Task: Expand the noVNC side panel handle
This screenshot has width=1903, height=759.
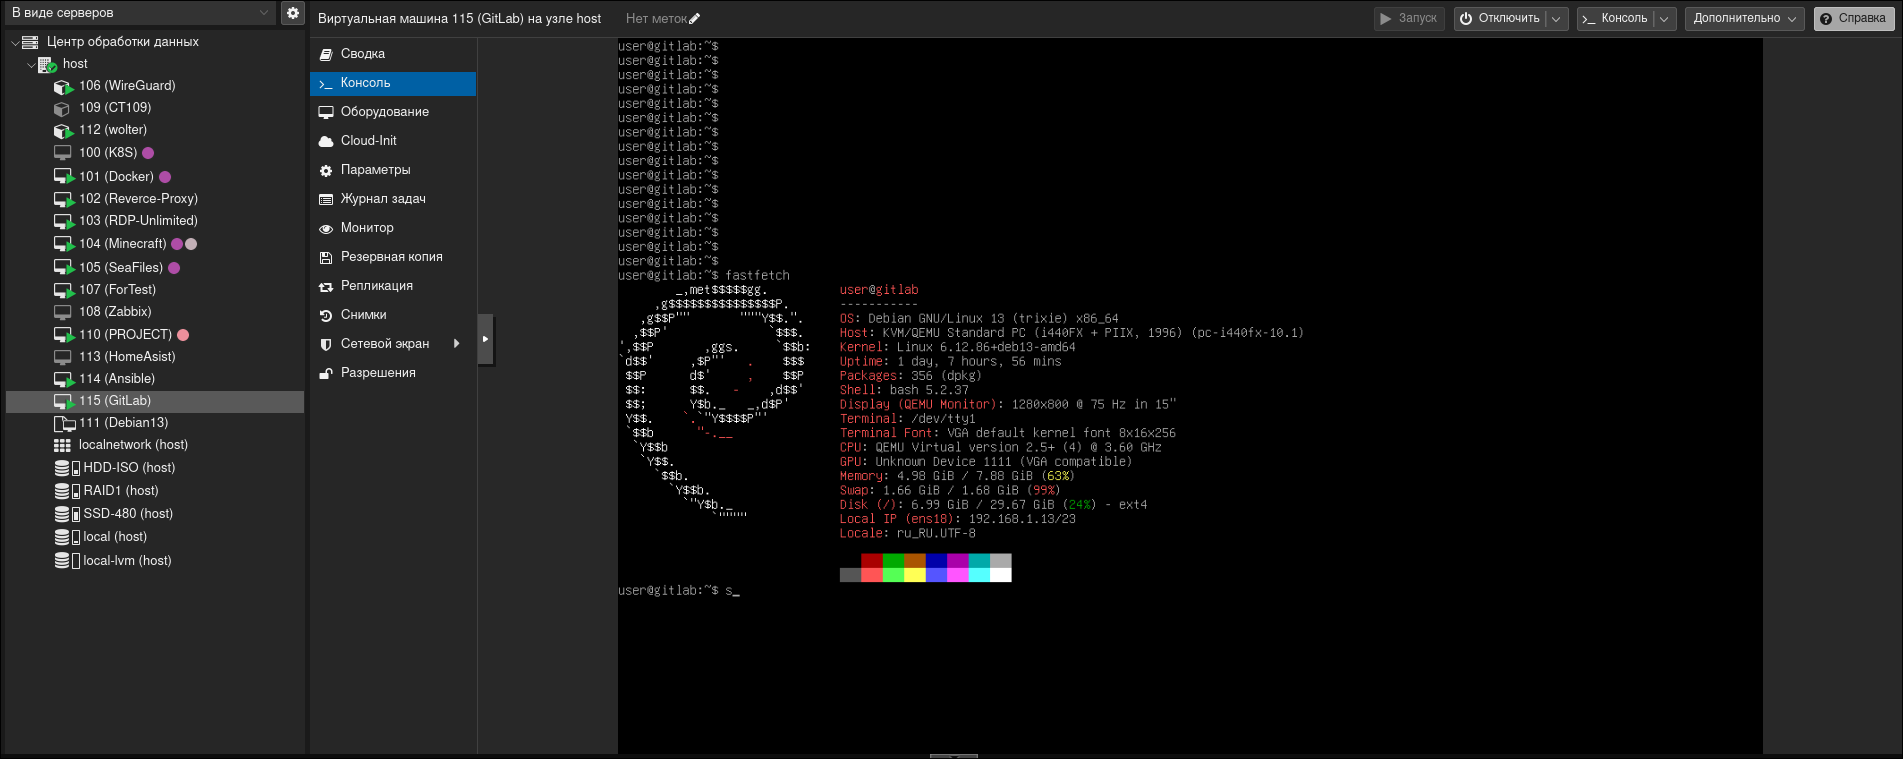Action: (485, 339)
